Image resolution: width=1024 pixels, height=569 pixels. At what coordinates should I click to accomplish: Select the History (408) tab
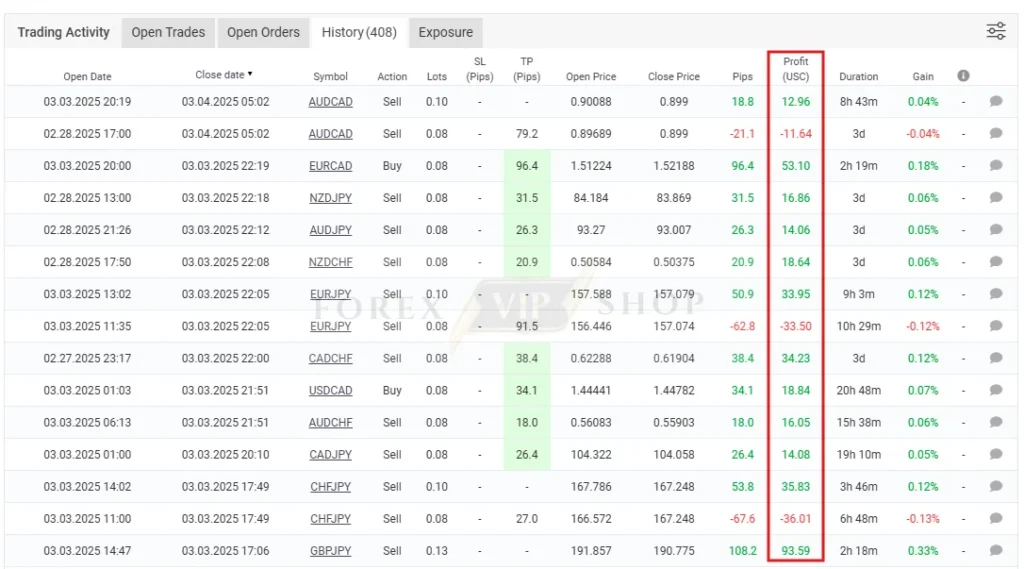(359, 32)
